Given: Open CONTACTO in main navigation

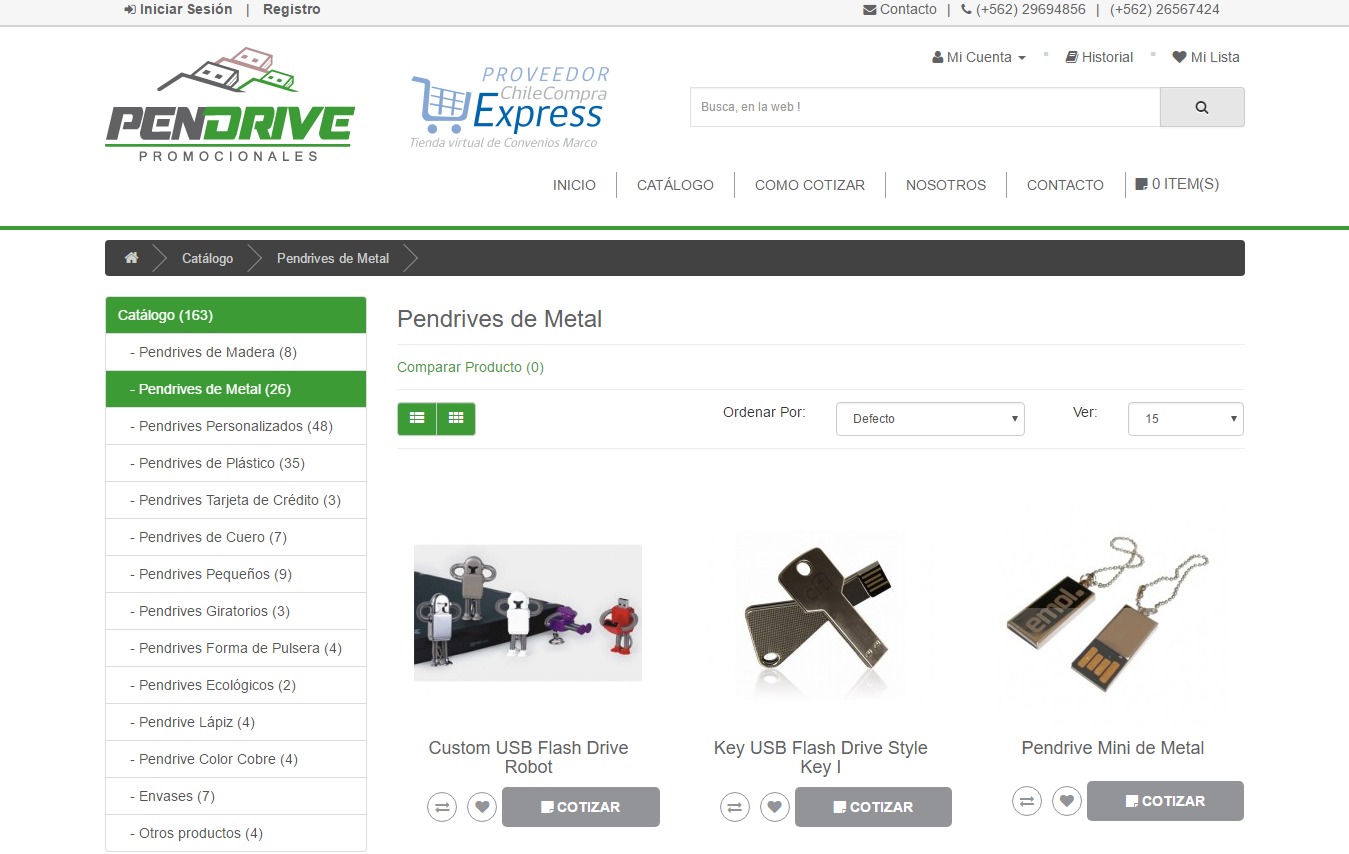Looking at the screenshot, I should [x=1065, y=185].
